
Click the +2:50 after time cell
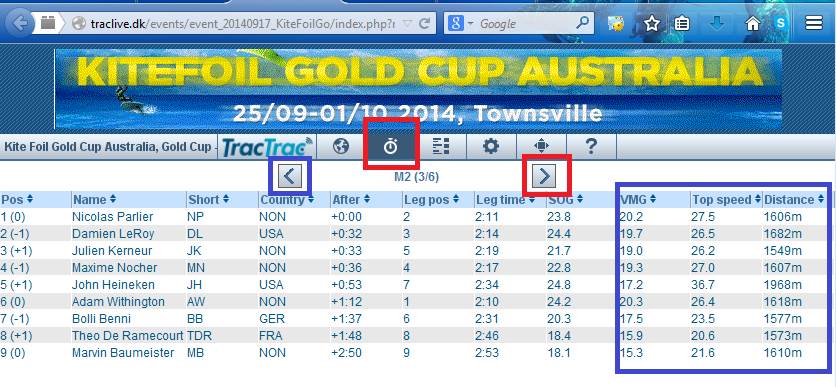(347, 353)
